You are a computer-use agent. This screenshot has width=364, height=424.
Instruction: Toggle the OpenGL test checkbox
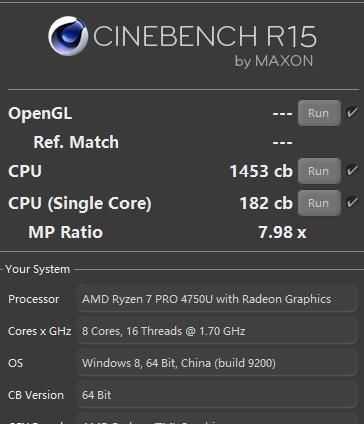click(x=352, y=112)
